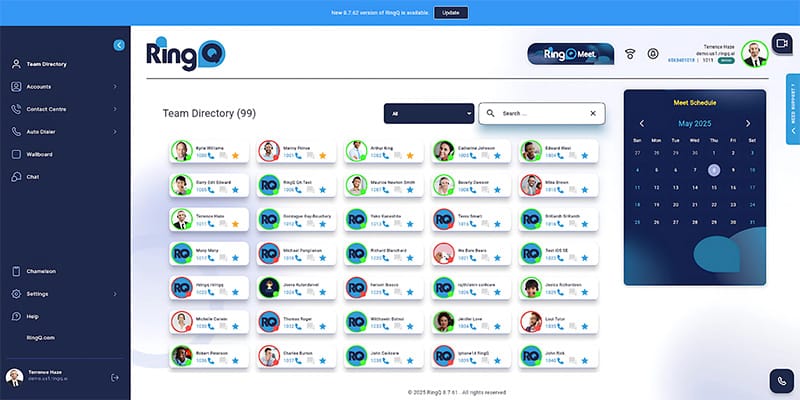Call John Rick with the phone icon
The width and height of the screenshot is (800, 400).
560,361
